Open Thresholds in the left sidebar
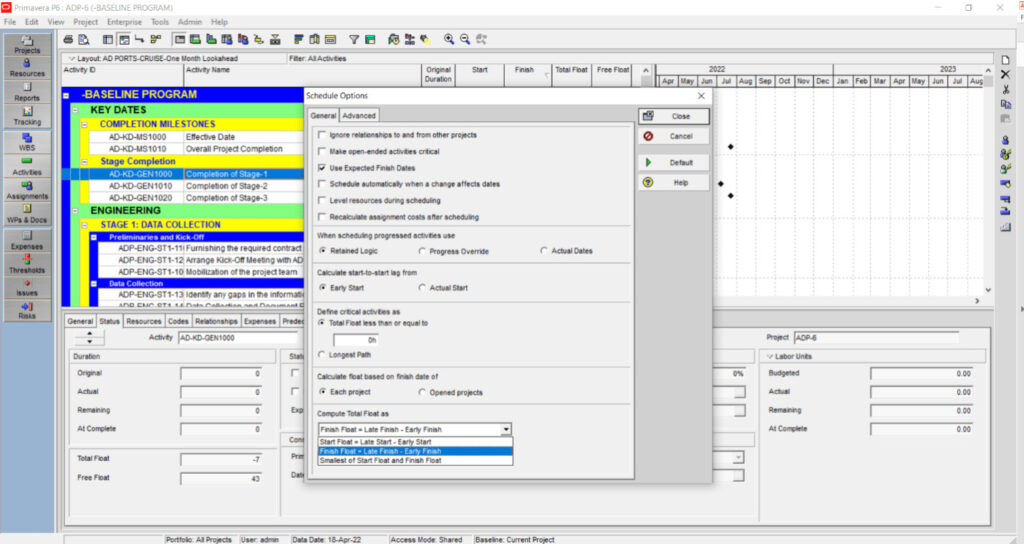 [x=27, y=264]
